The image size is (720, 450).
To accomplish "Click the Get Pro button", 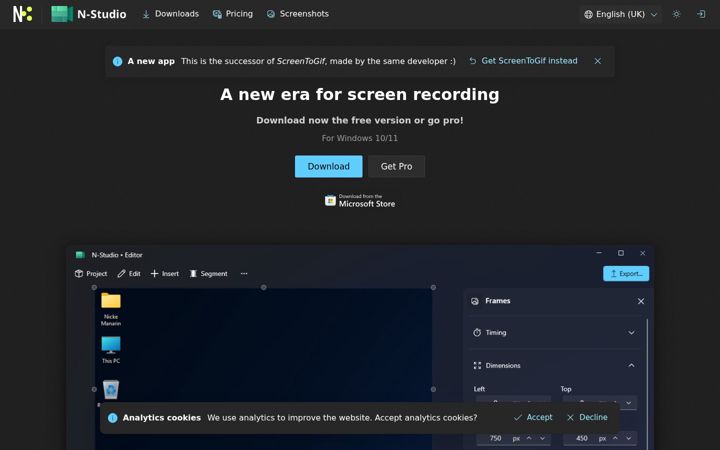I will 396,166.
